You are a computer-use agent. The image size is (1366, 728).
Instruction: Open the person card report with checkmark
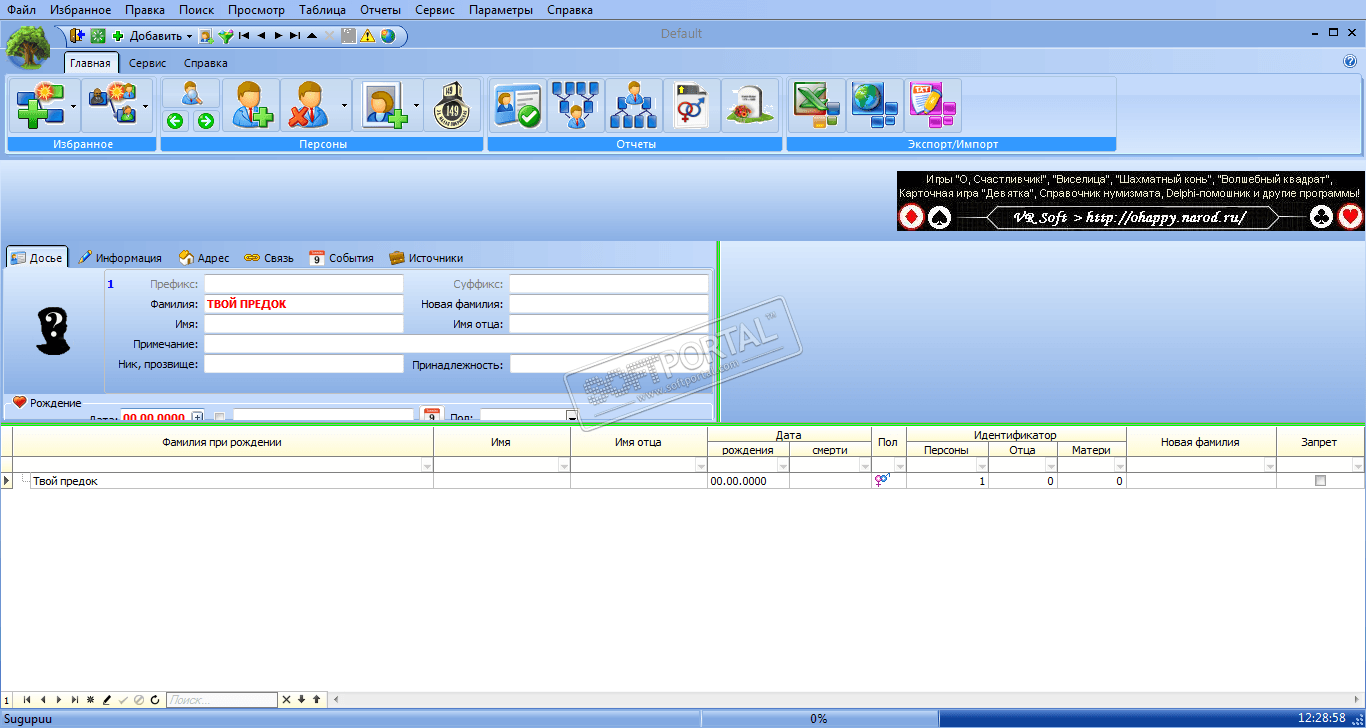518,106
